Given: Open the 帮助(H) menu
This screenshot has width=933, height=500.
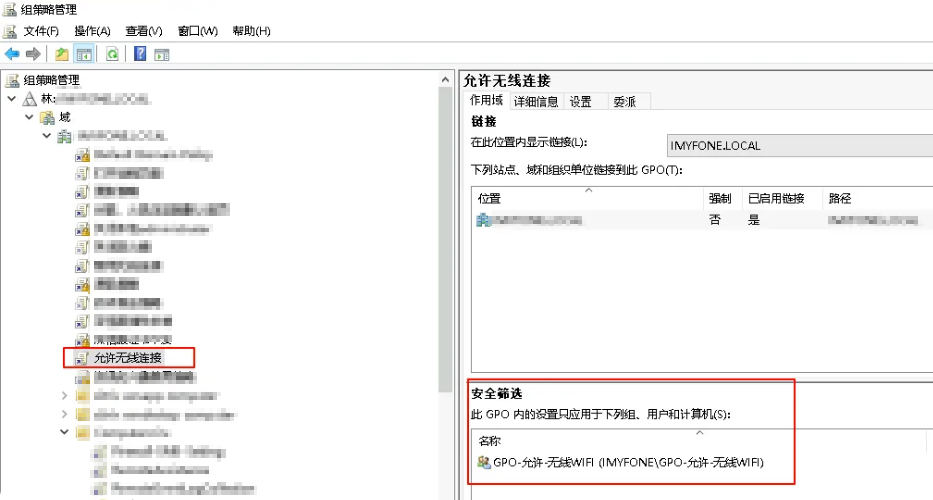Looking at the screenshot, I should pyautogui.click(x=252, y=31).
